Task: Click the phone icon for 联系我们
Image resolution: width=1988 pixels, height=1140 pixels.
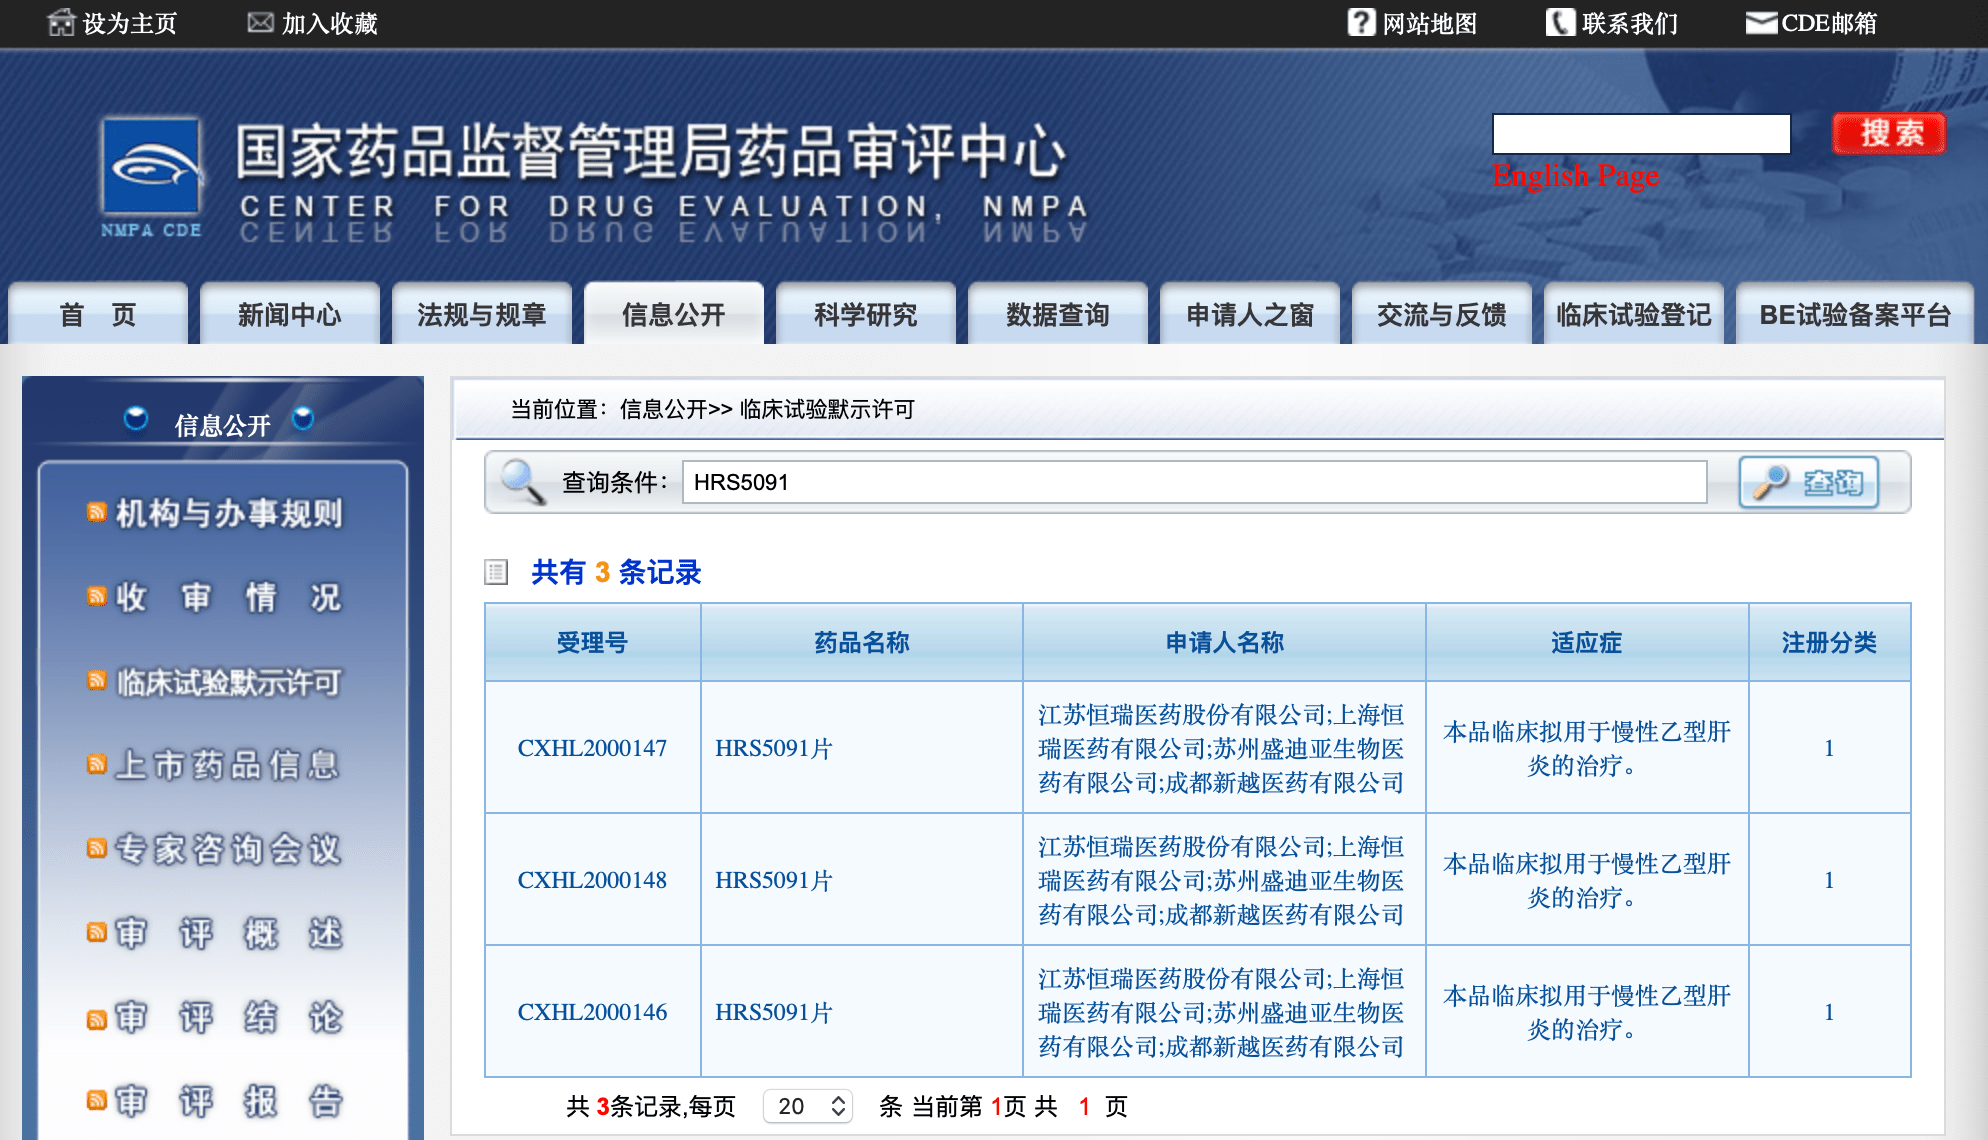Action: (x=1560, y=22)
